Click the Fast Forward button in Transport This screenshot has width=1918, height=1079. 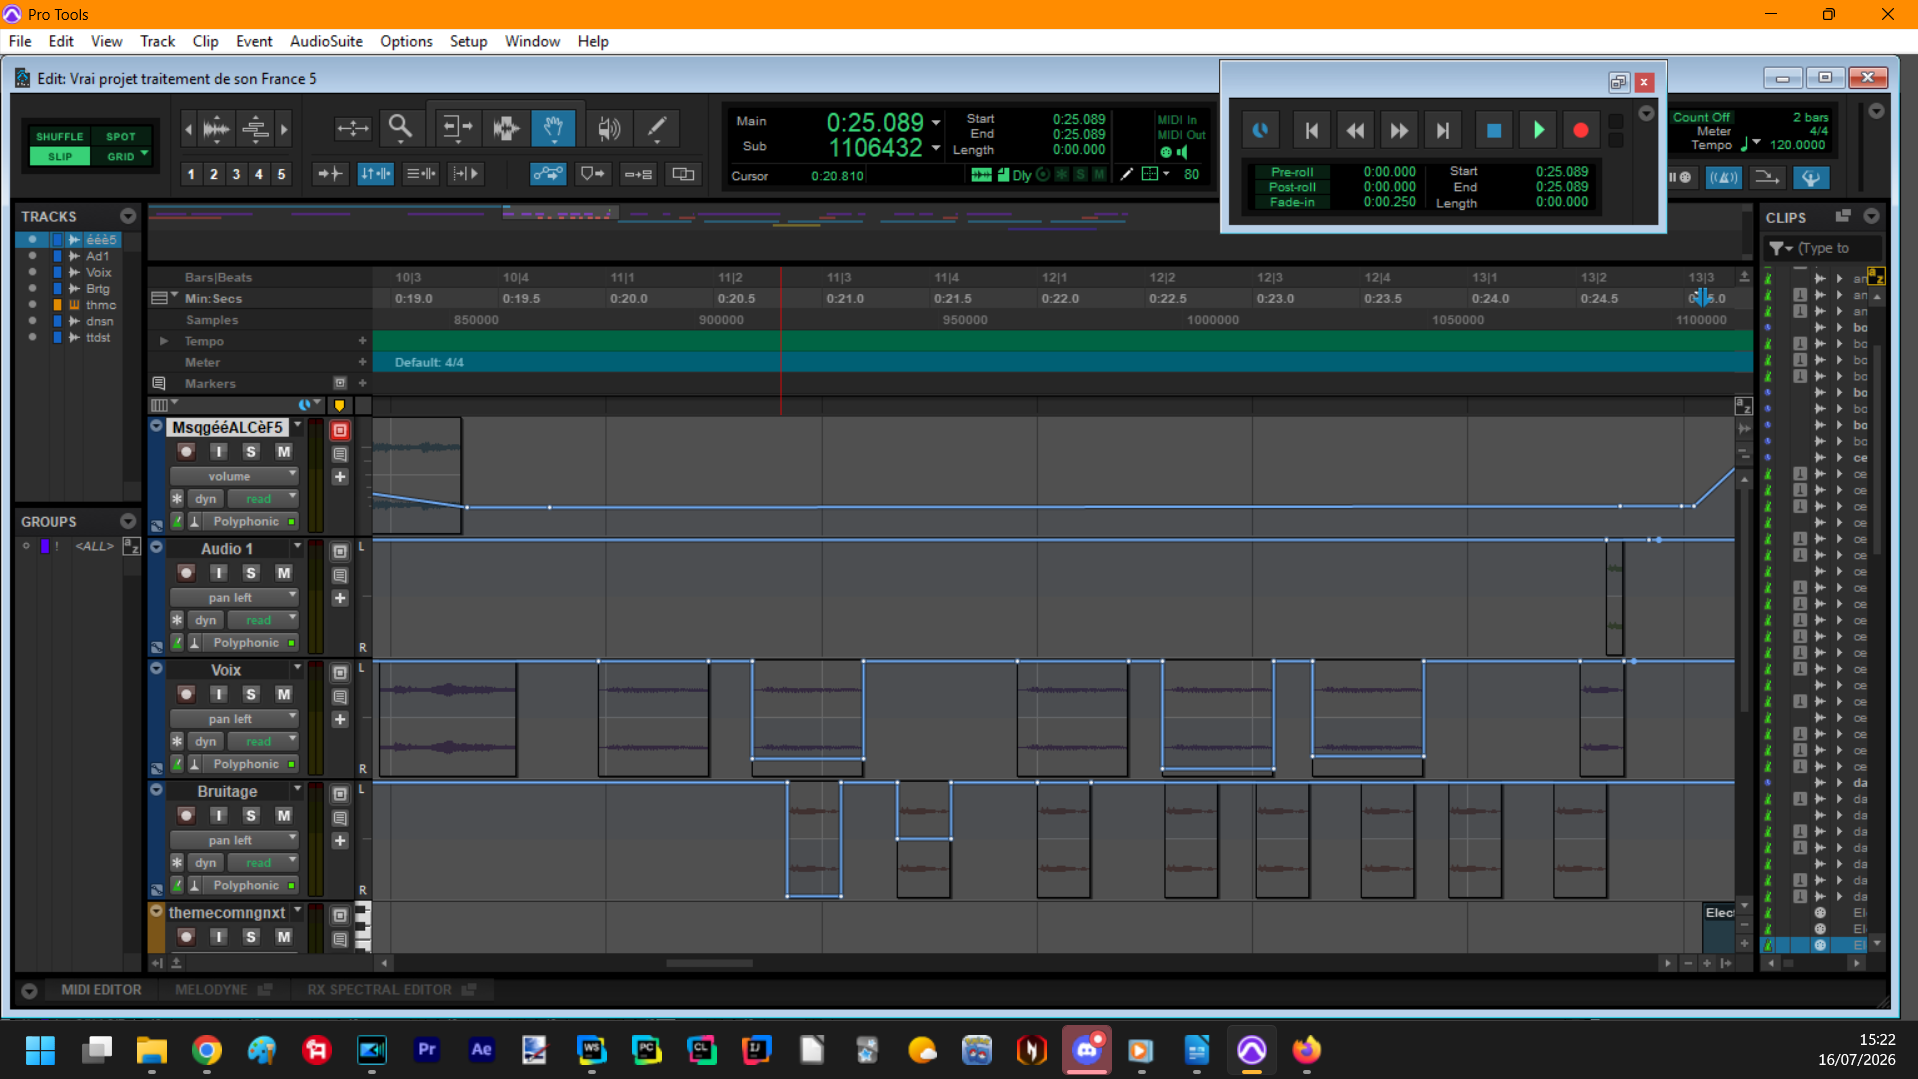coord(1399,130)
